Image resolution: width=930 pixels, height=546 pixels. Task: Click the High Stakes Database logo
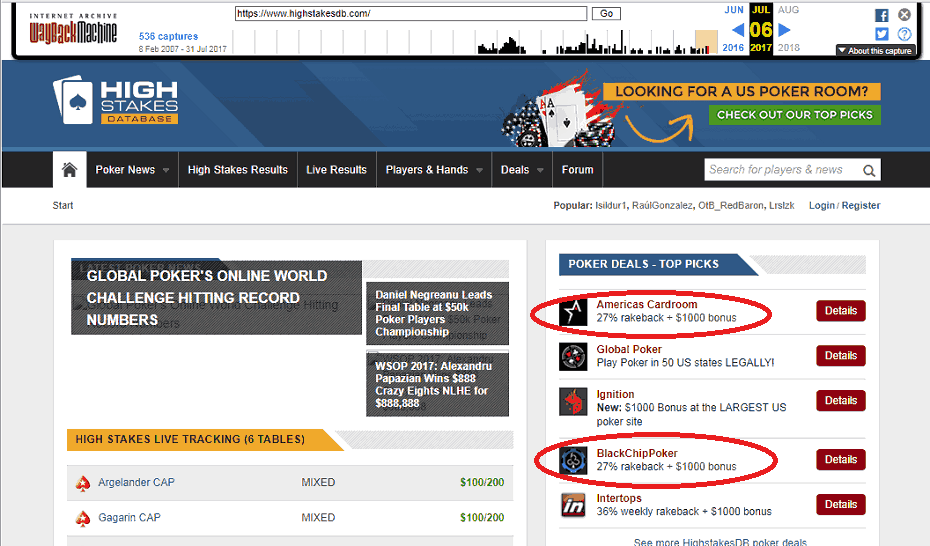tap(115, 100)
